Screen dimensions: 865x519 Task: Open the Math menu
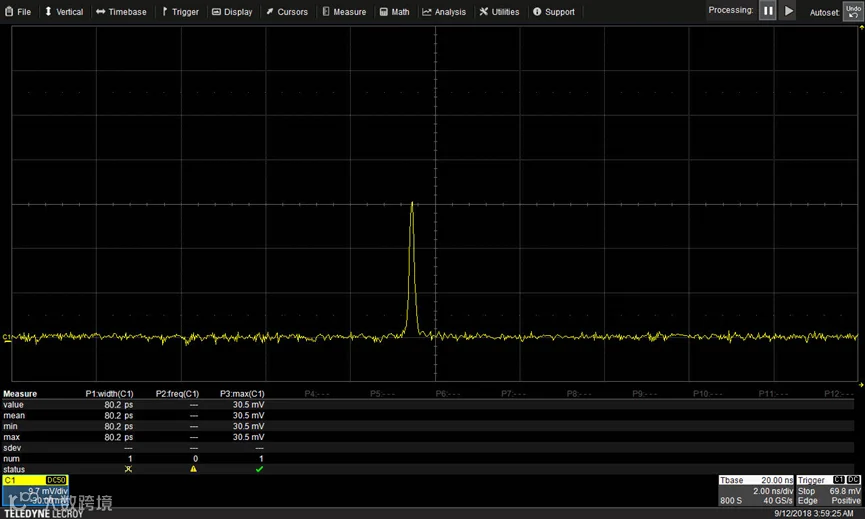pyautogui.click(x=394, y=12)
